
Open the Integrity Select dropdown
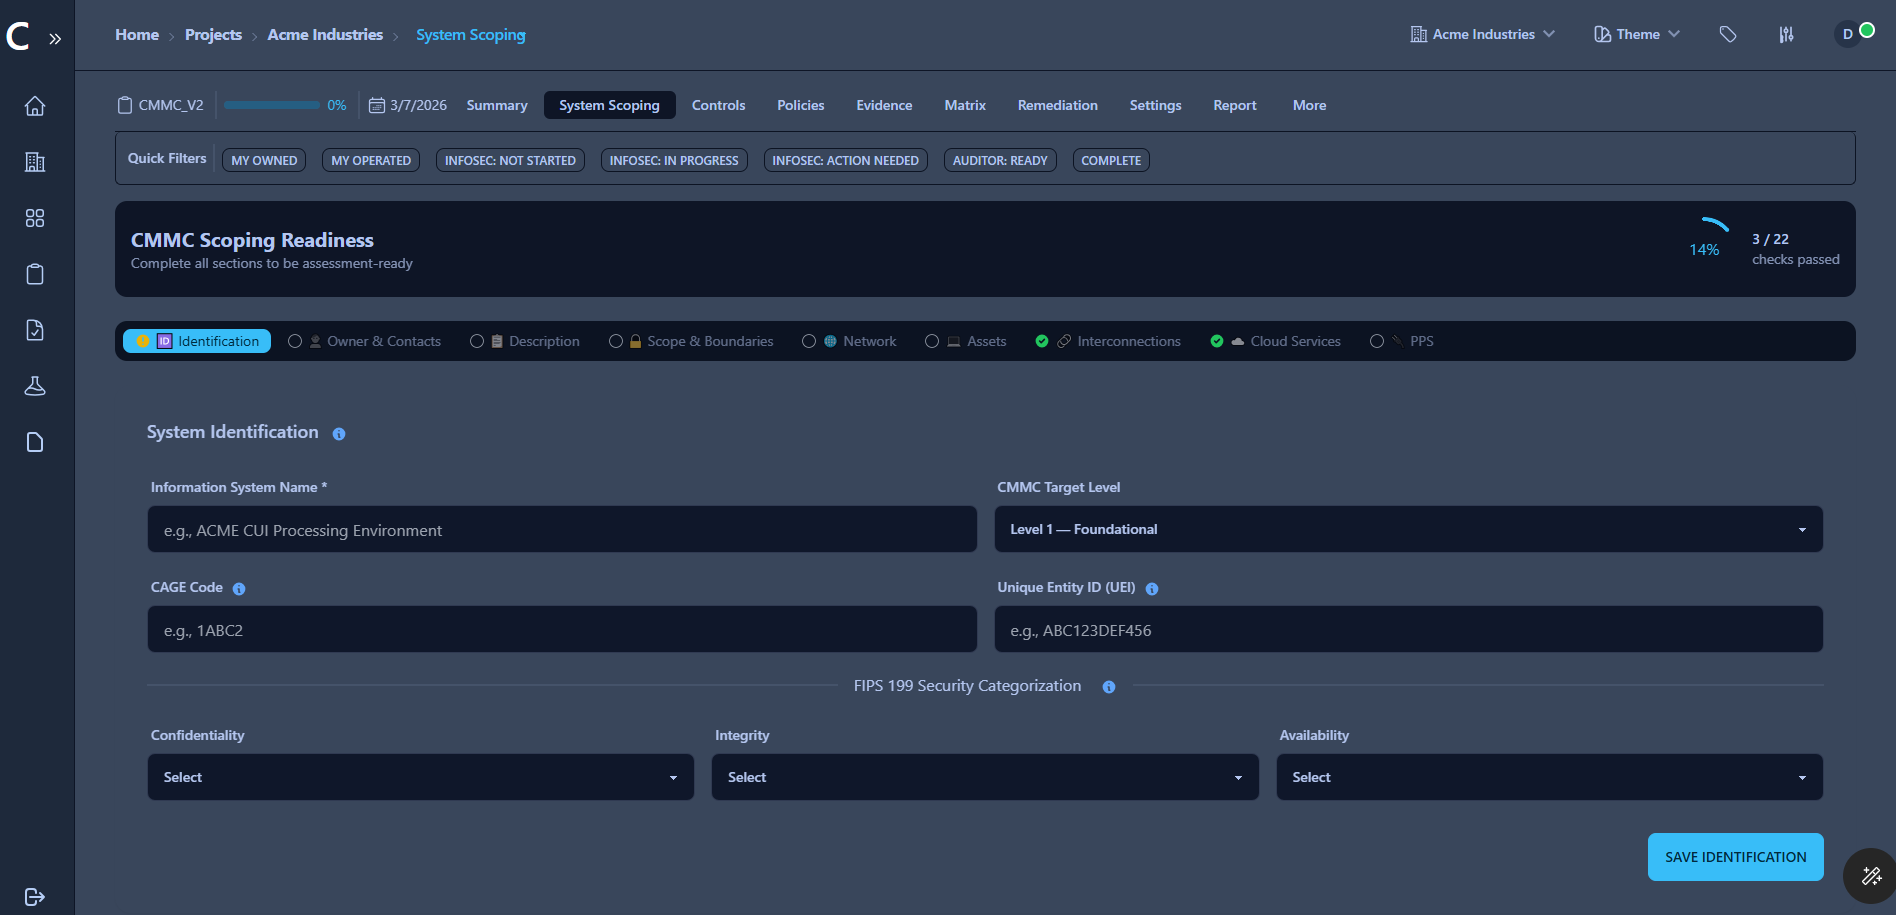tap(985, 777)
